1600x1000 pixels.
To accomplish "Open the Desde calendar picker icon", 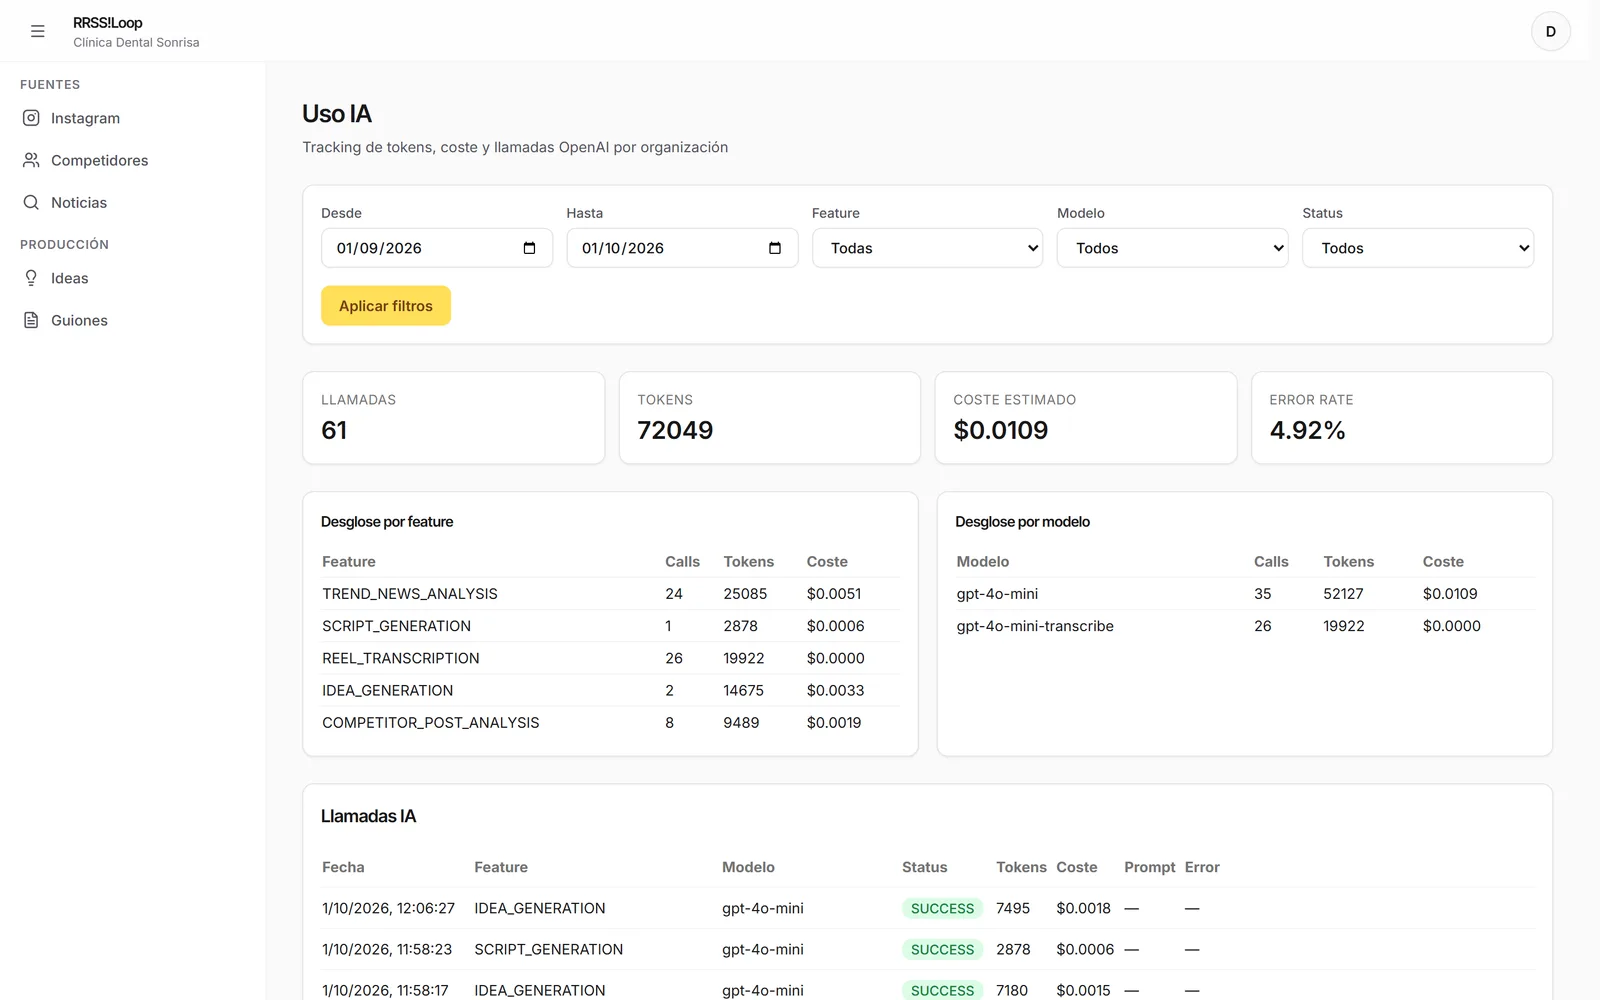I will [x=529, y=248].
